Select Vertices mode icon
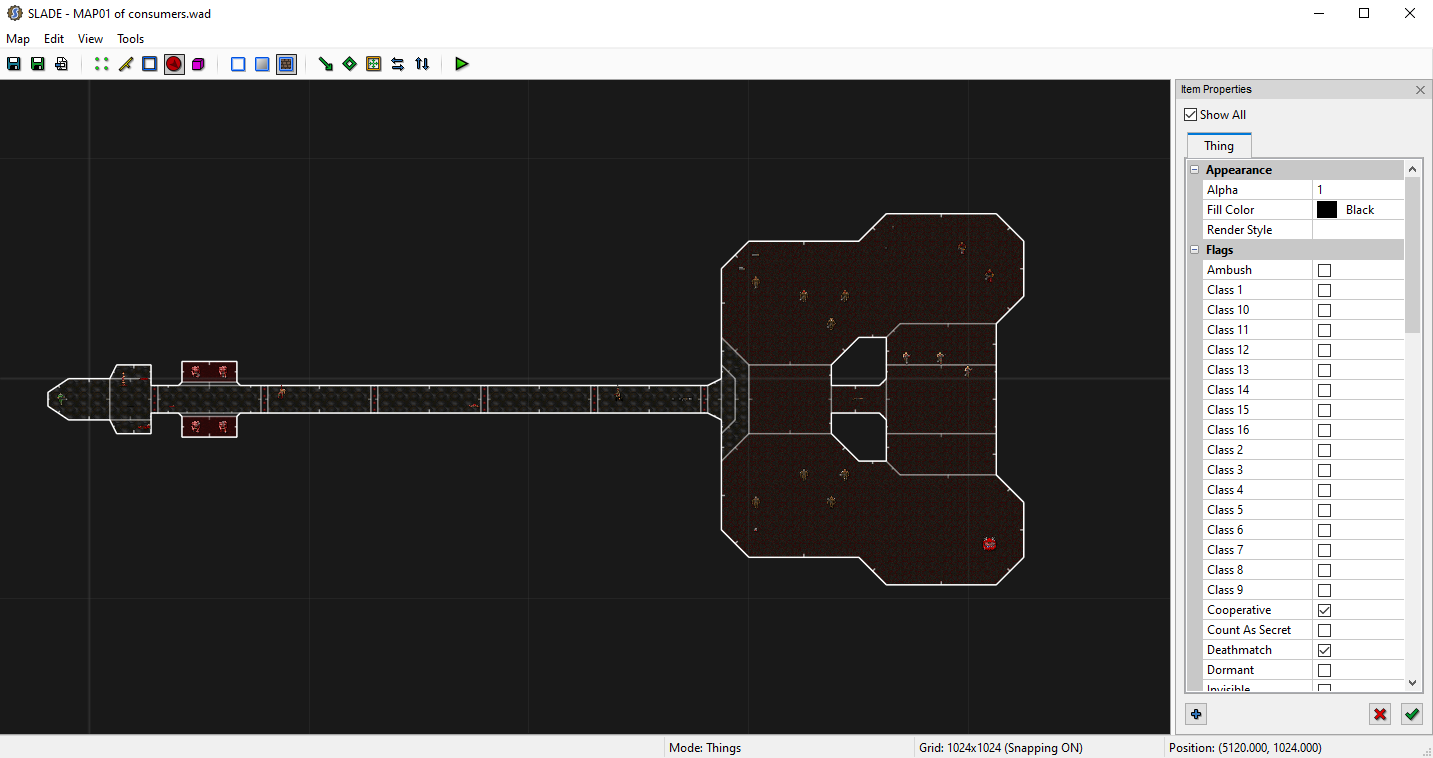1433x758 pixels. point(101,64)
